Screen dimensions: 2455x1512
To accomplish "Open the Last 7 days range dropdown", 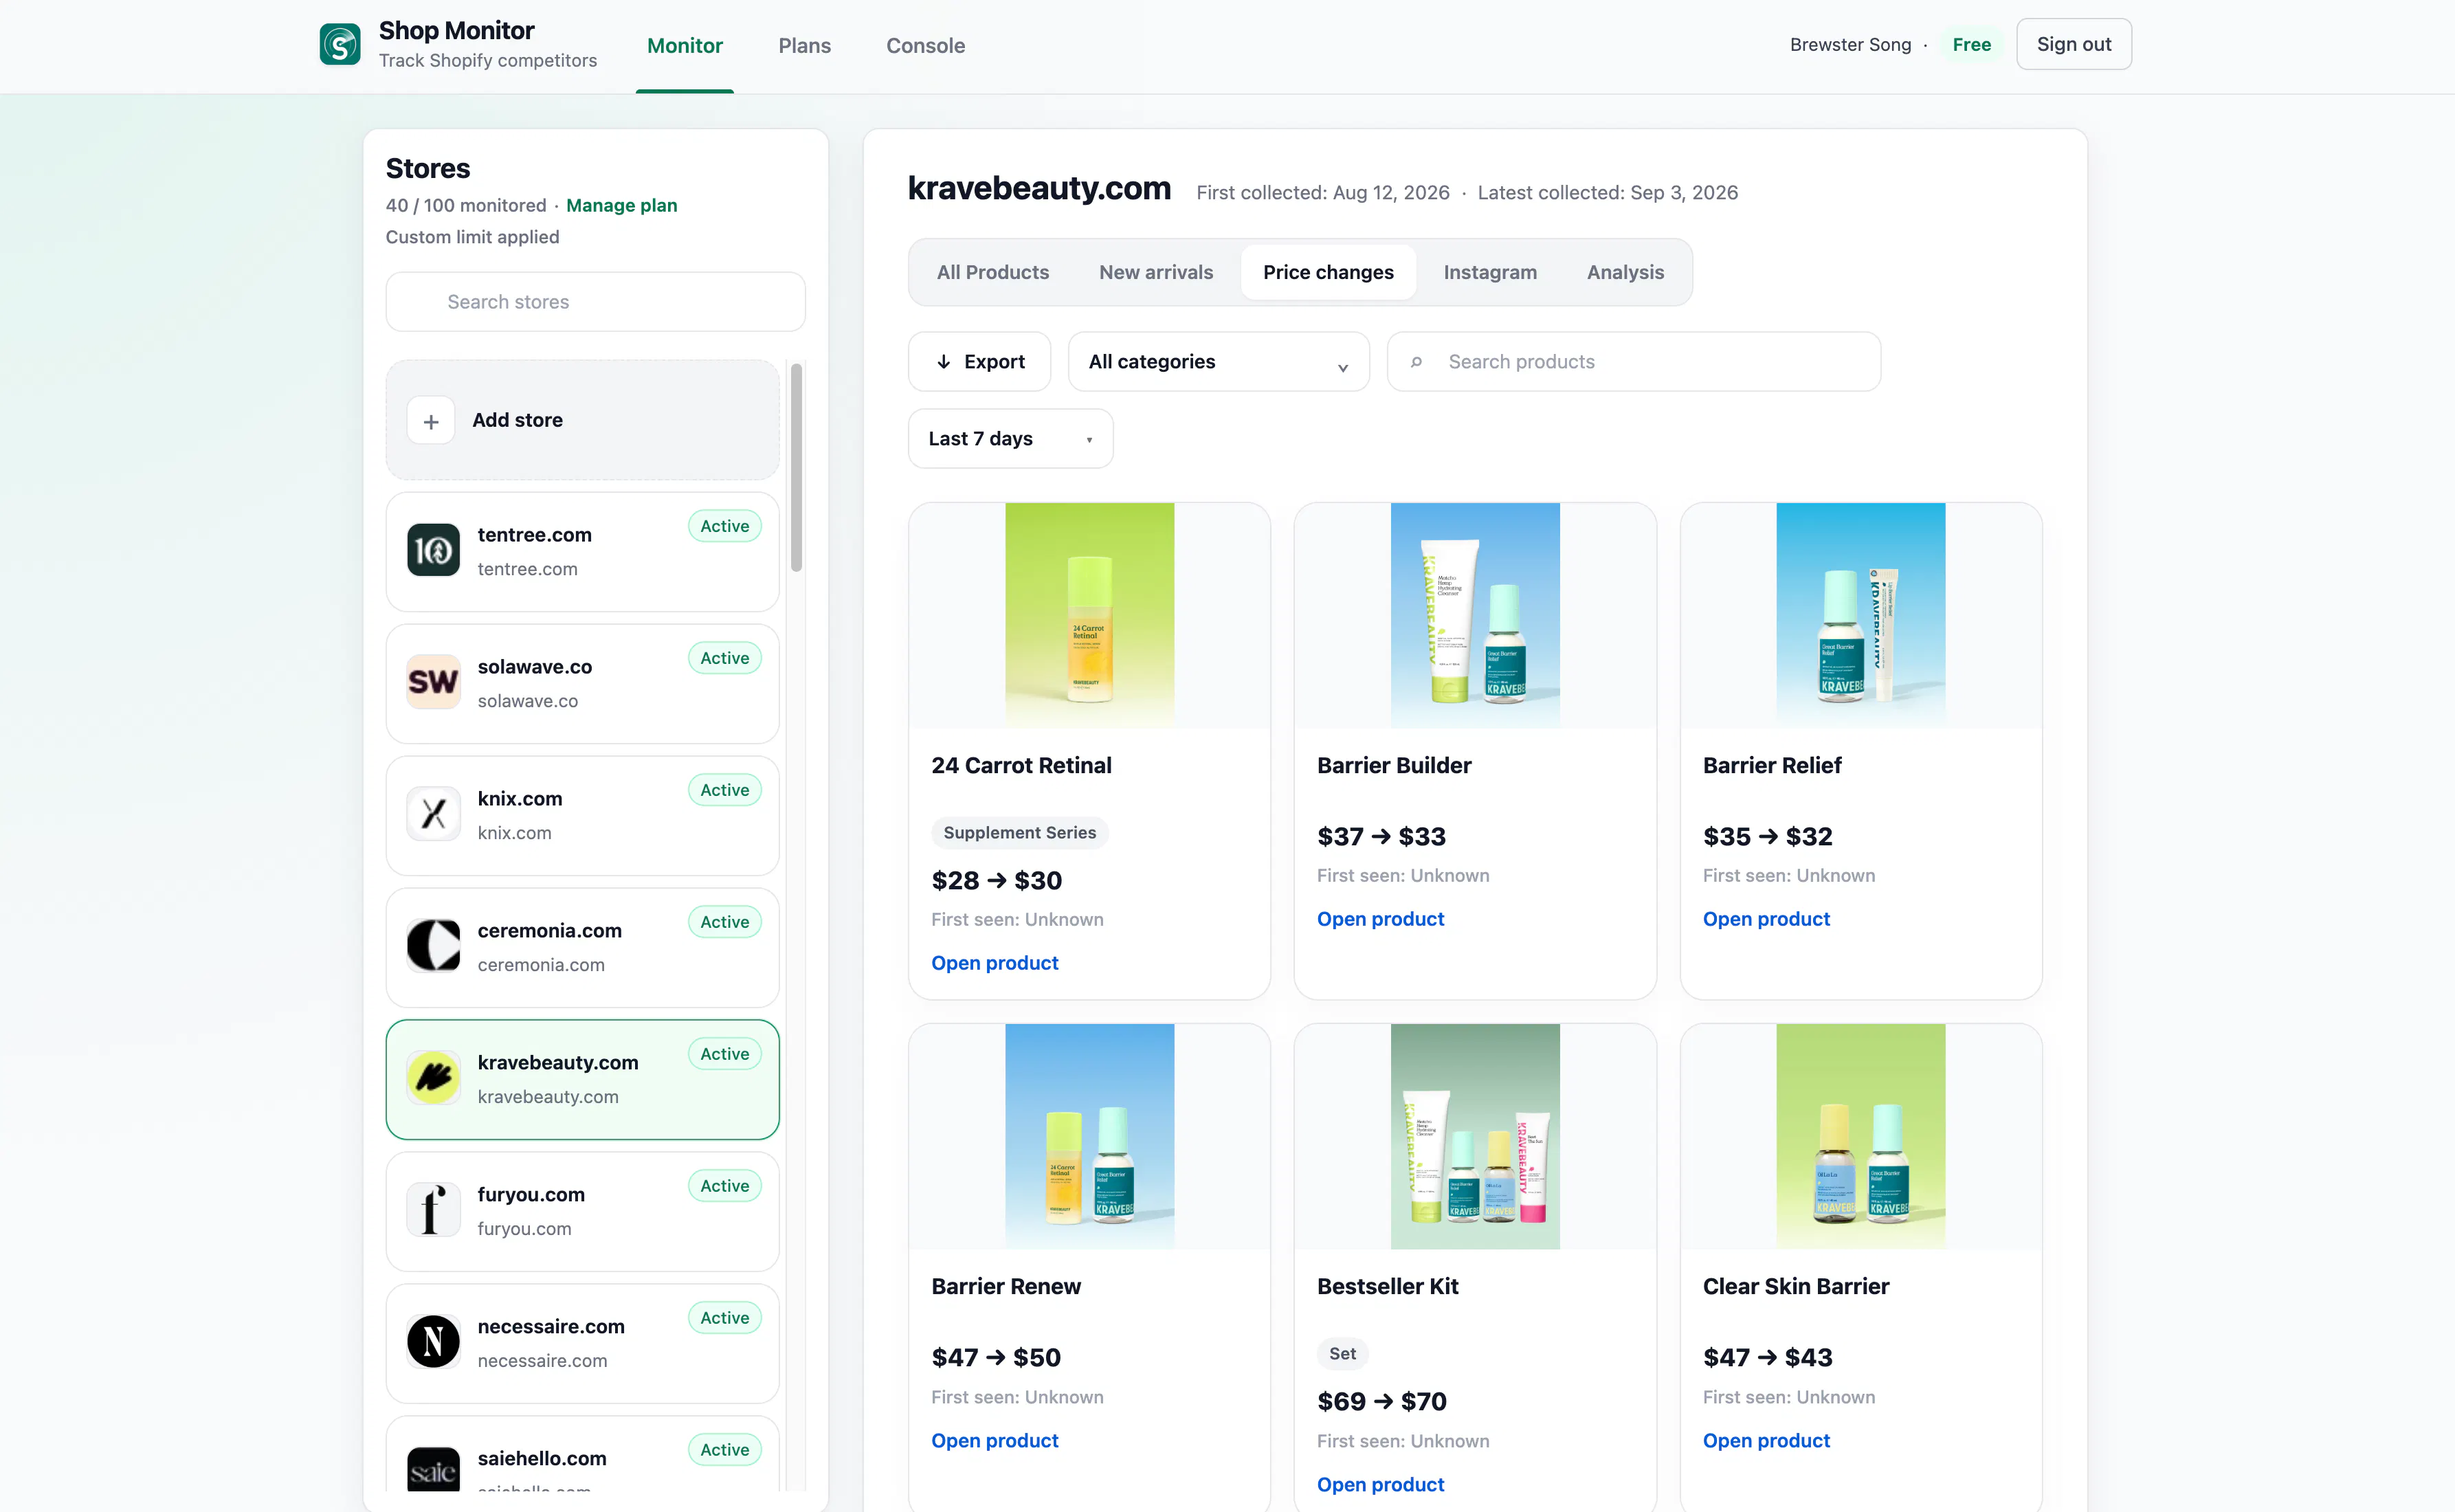I will pyautogui.click(x=1010, y=439).
